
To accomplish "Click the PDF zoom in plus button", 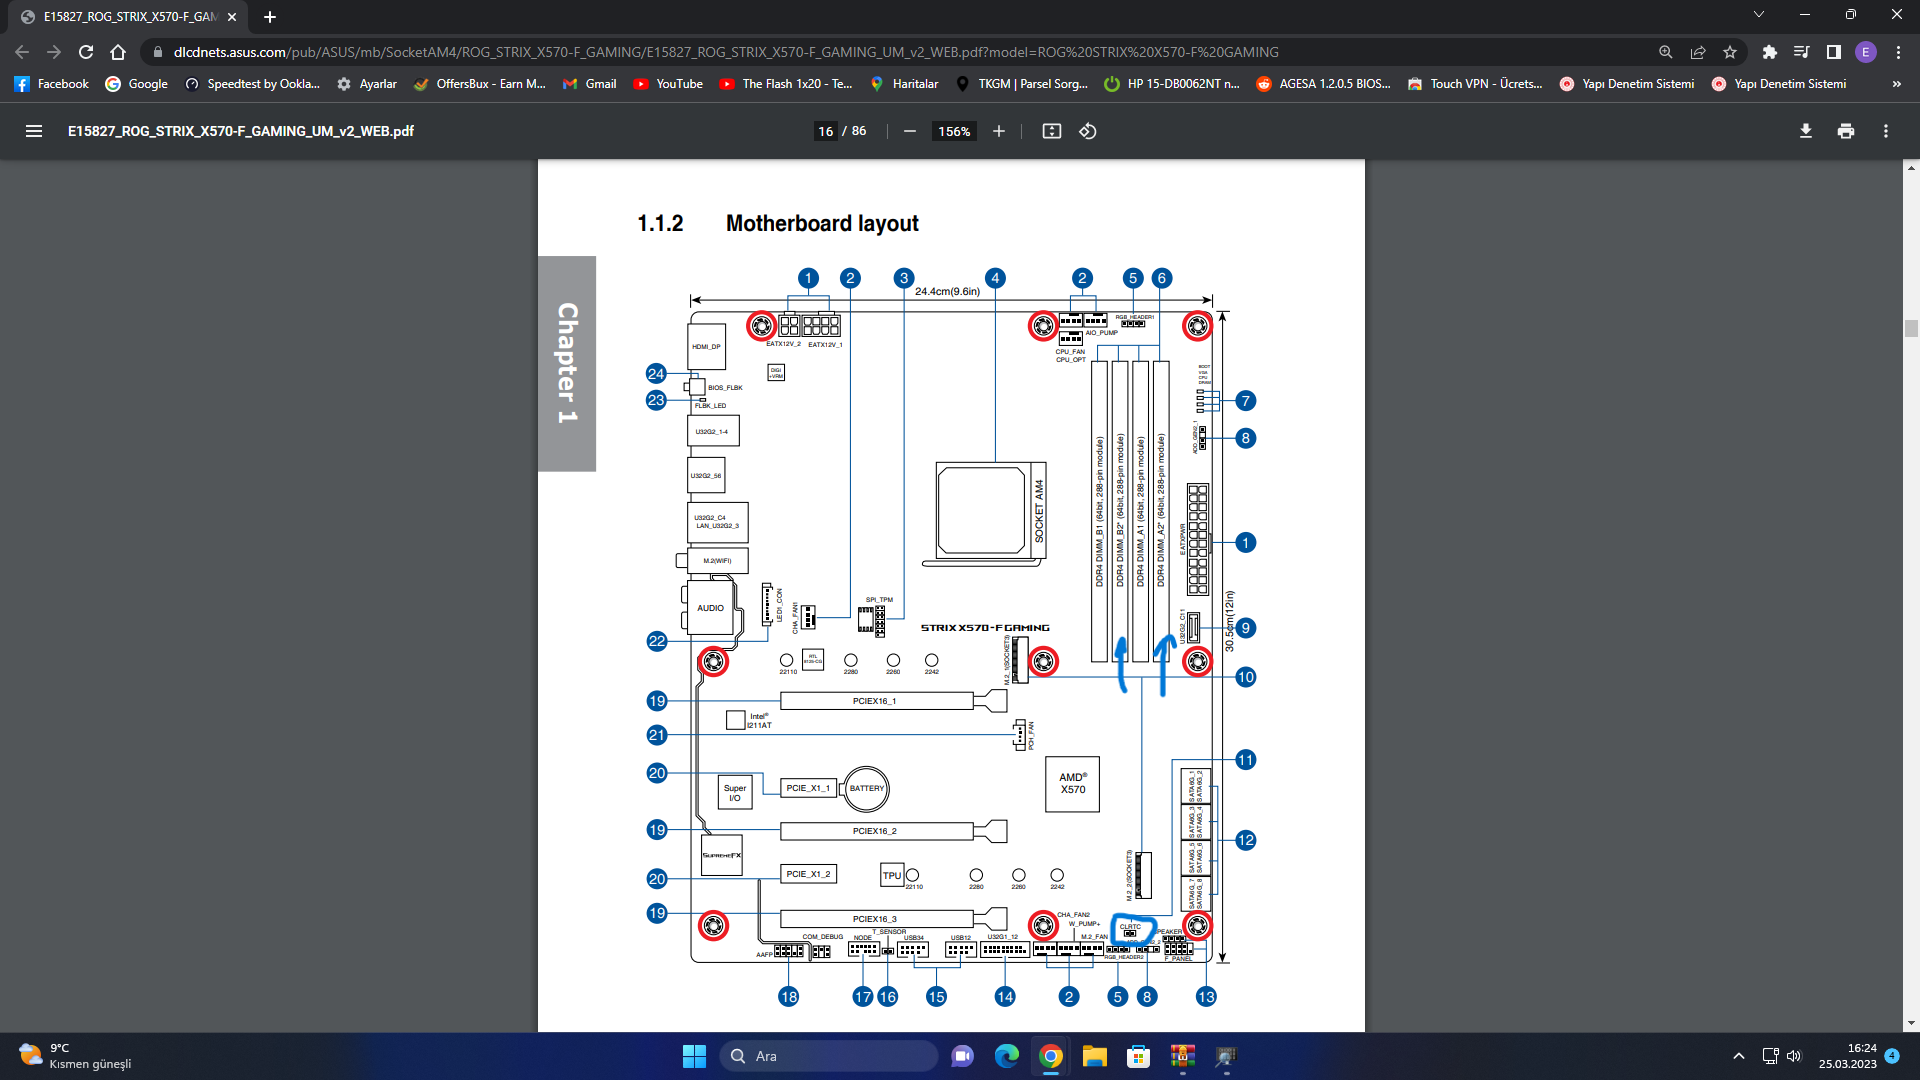I will coord(998,131).
